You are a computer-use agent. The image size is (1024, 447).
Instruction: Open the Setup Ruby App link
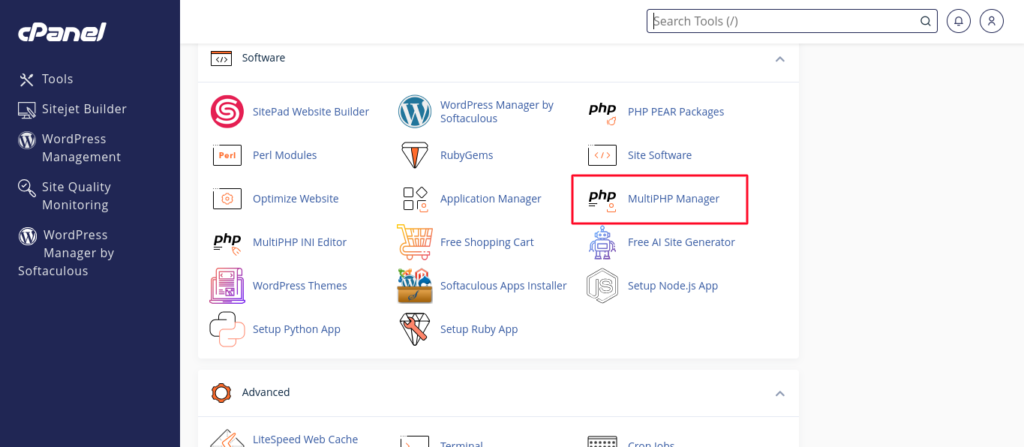tap(479, 329)
